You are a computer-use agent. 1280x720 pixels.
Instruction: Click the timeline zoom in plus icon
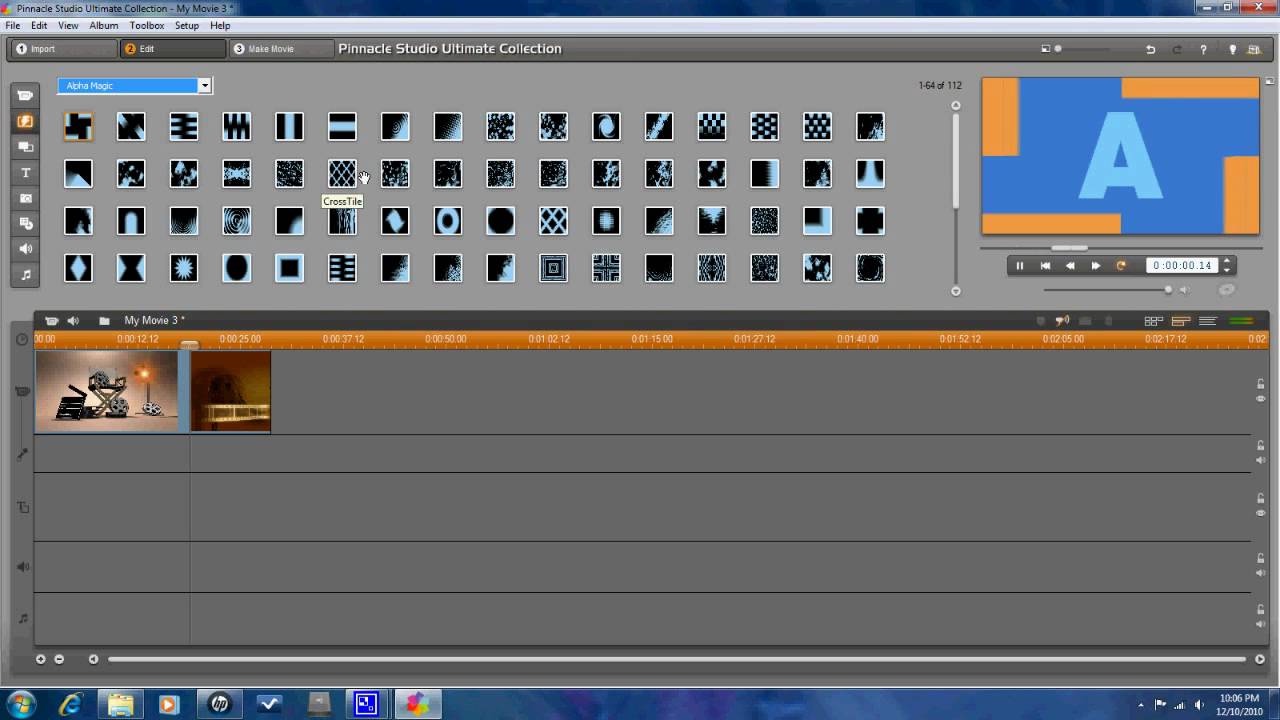tap(41, 659)
